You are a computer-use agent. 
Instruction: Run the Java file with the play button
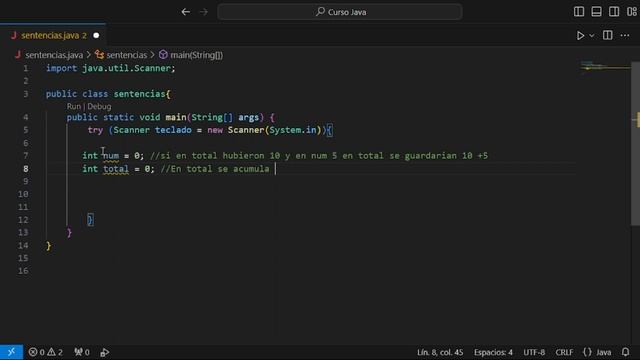point(580,36)
